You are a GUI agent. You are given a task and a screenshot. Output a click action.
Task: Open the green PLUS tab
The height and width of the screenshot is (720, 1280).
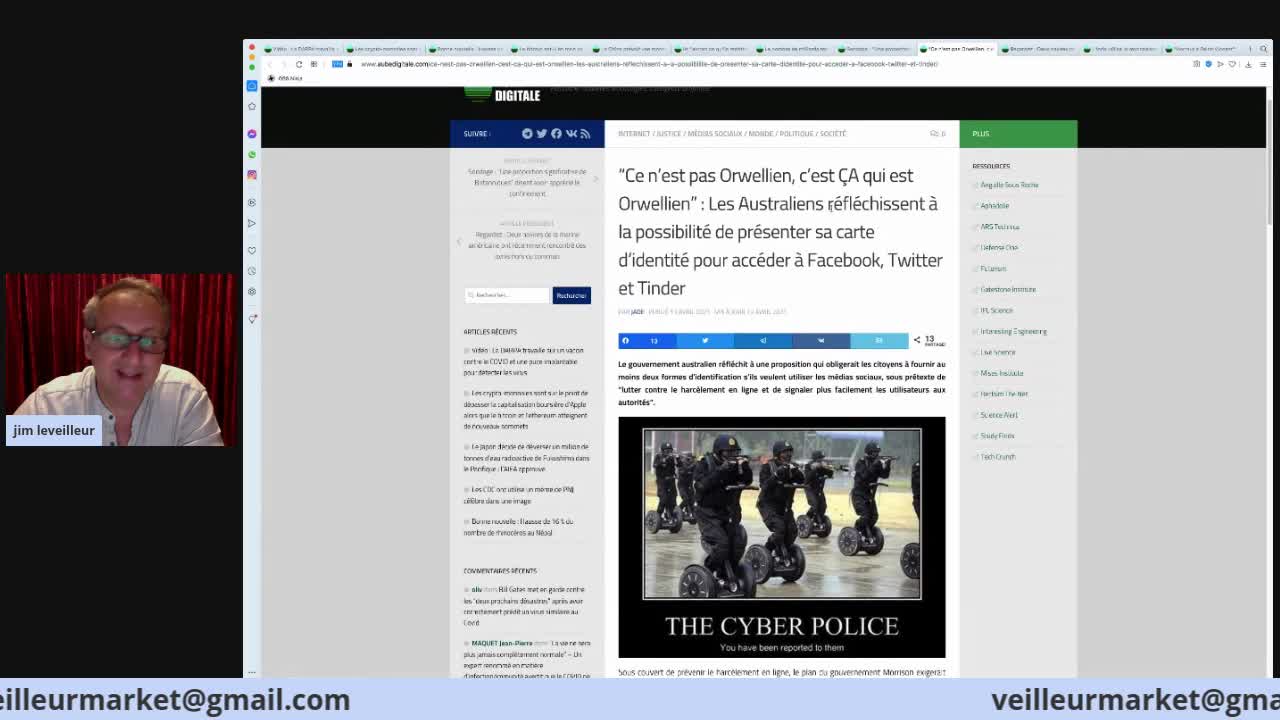tap(1018, 133)
